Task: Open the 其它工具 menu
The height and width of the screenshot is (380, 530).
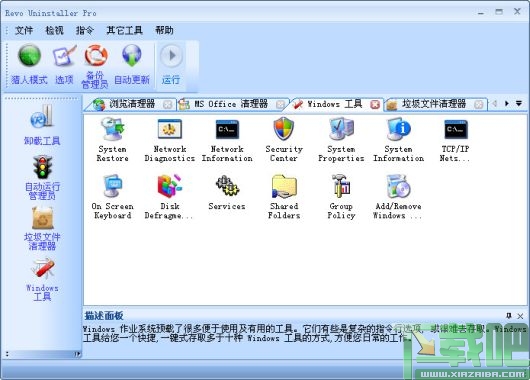Action: [124, 30]
